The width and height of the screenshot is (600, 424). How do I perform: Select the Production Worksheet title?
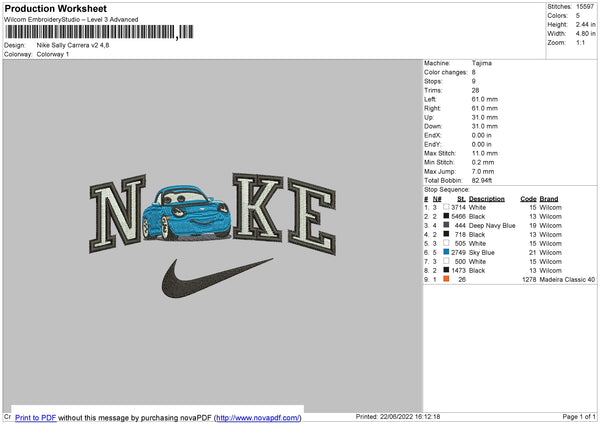(55, 8)
